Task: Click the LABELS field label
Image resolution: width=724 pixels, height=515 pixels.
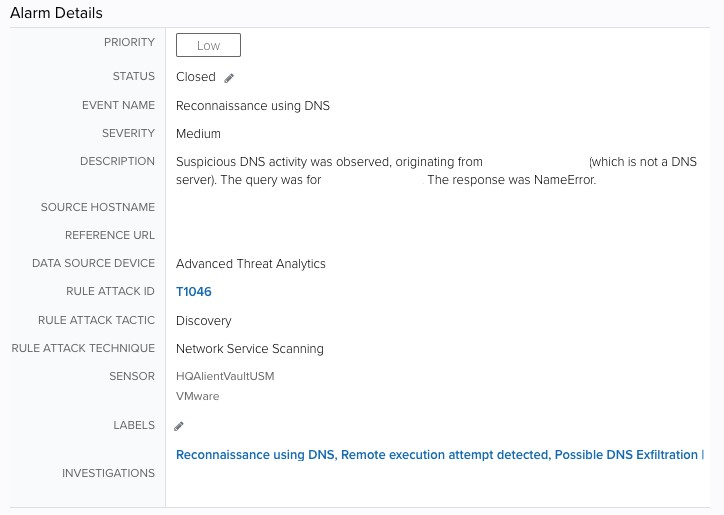Action: (x=134, y=425)
